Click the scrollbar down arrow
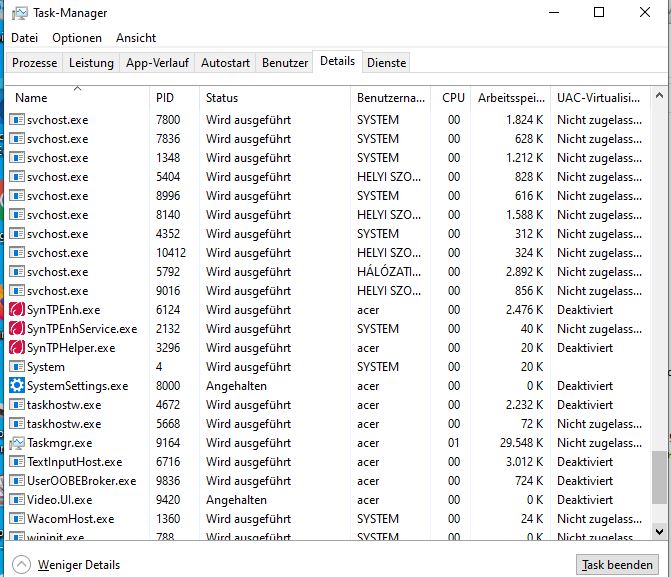671x577 pixels. (659, 532)
